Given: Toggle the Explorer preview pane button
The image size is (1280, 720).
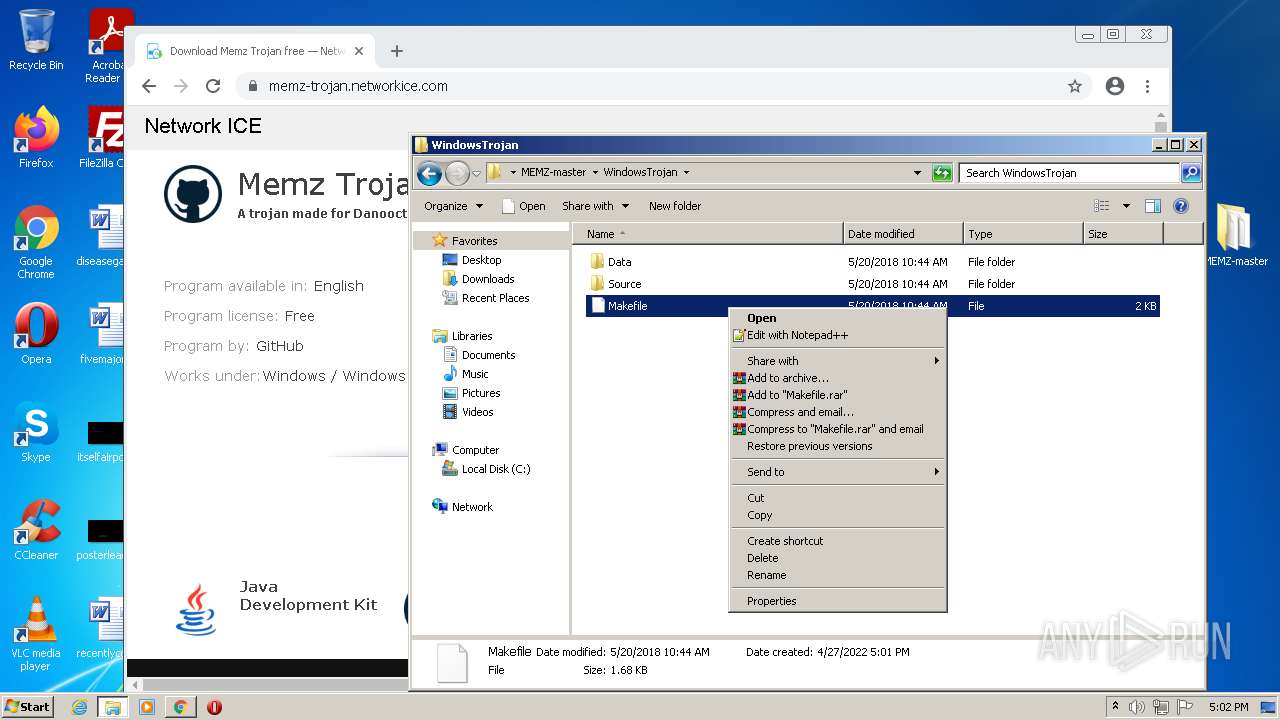Looking at the screenshot, I should (x=1152, y=206).
